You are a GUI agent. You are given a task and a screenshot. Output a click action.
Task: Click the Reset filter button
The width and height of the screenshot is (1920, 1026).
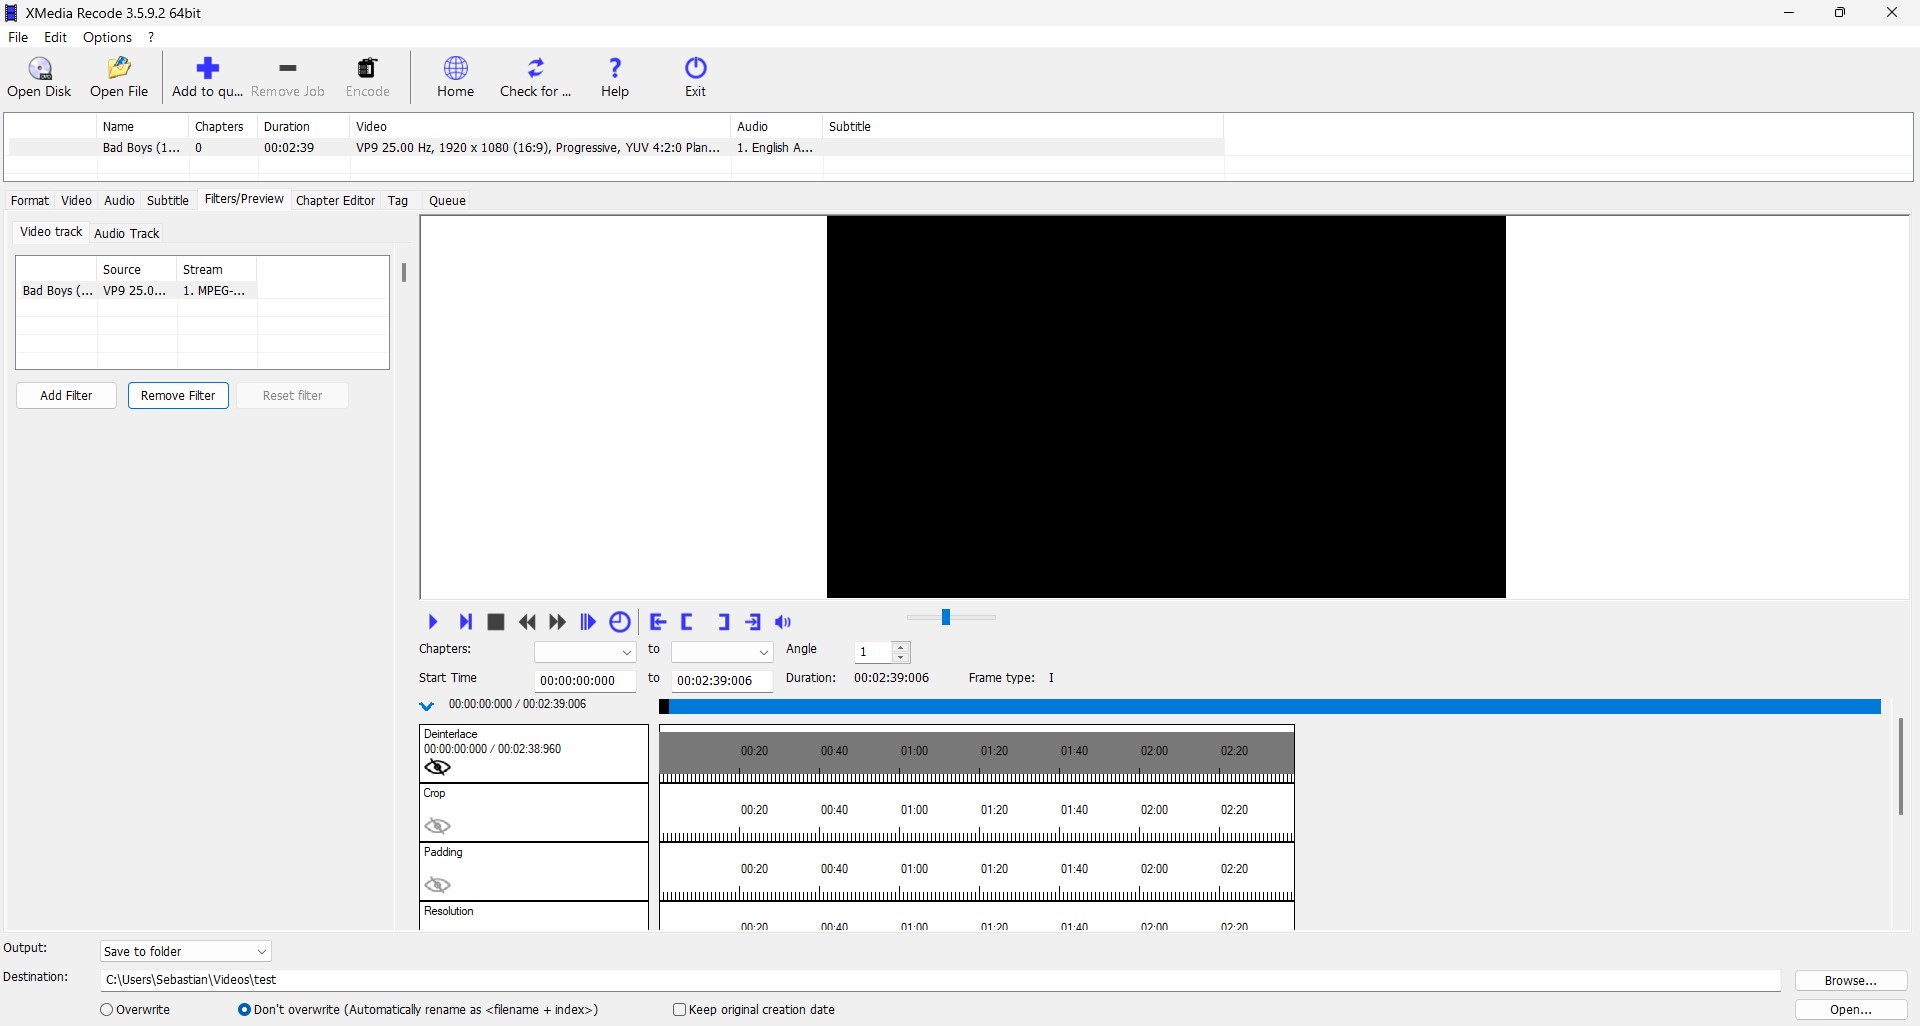point(292,395)
